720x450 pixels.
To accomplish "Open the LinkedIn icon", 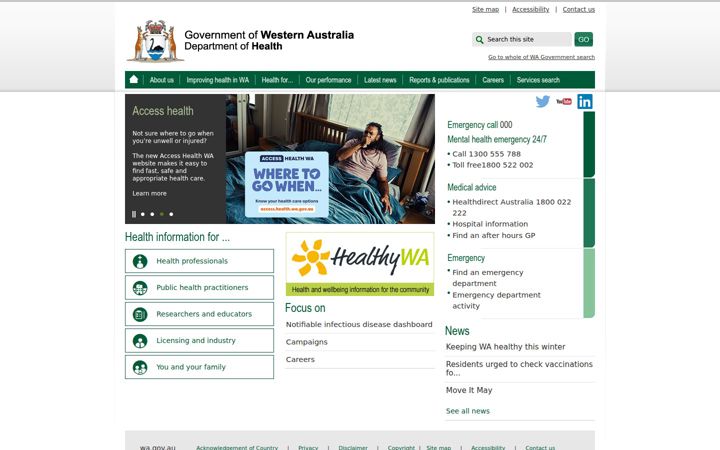I will (585, 101).
